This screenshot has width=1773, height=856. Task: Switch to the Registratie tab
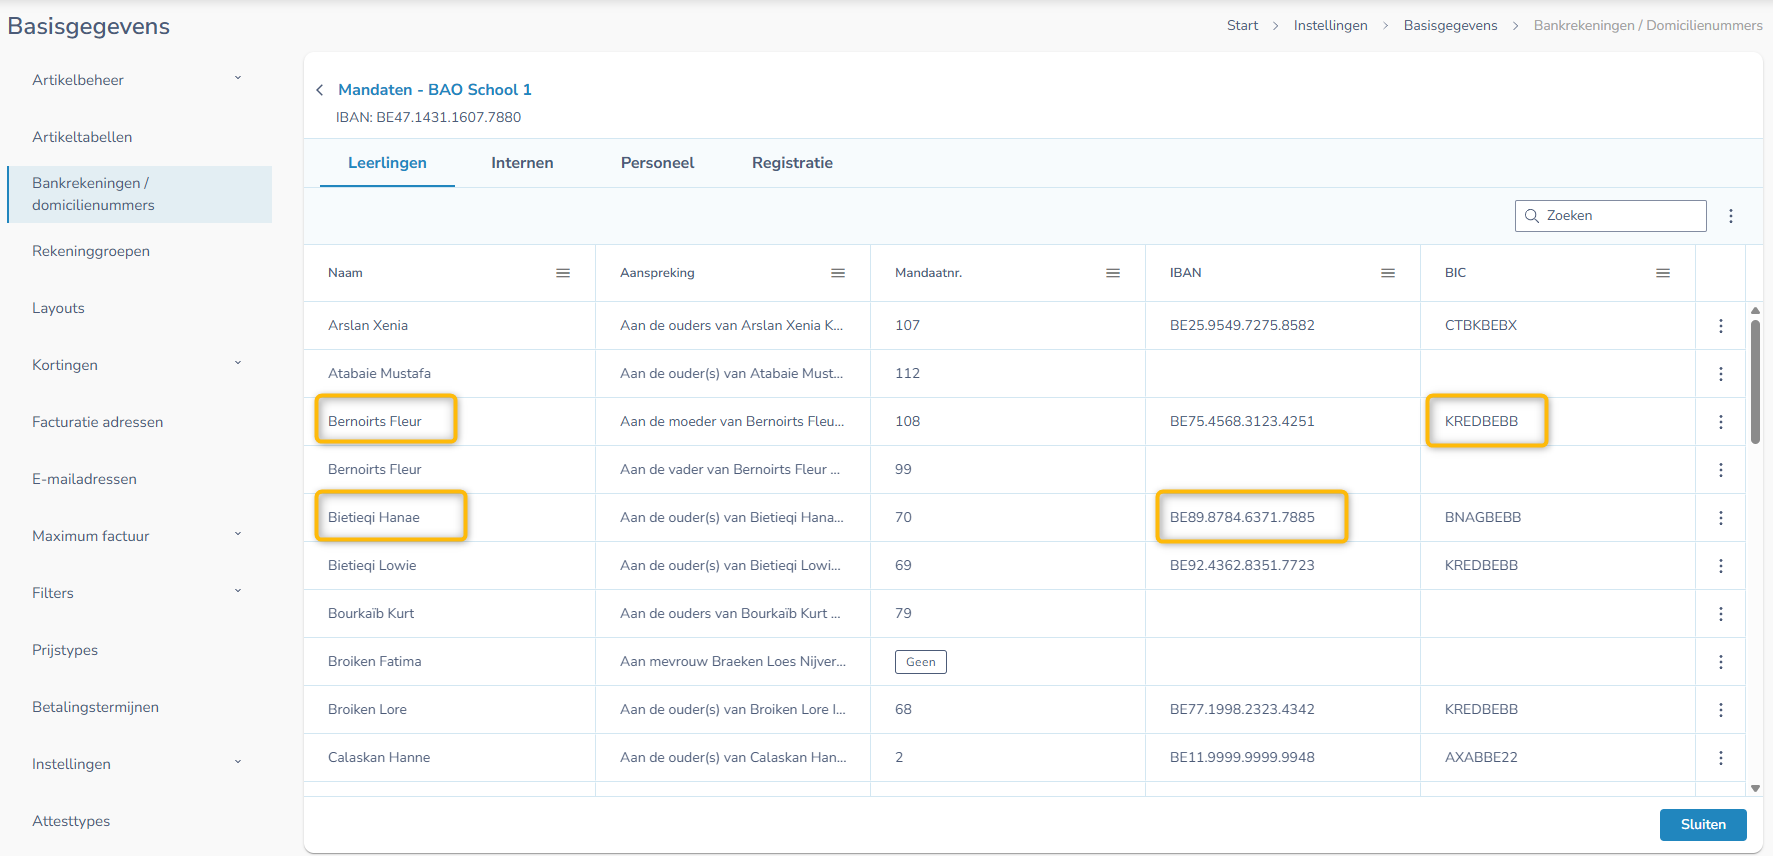(x=792, y=163)
